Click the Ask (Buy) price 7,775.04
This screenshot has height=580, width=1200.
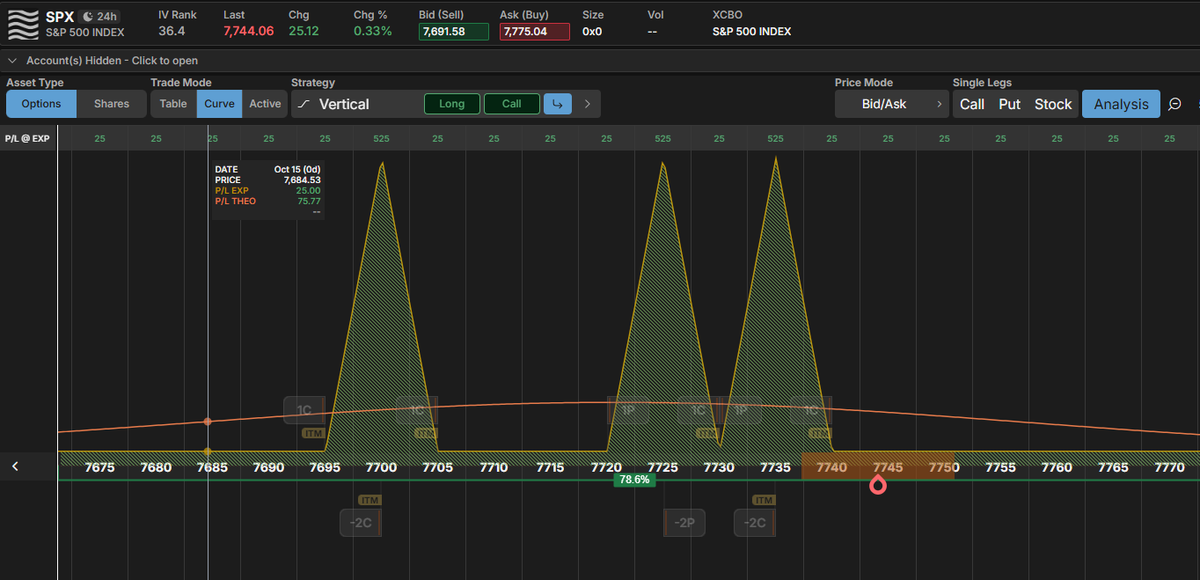[x=535, y=32]
